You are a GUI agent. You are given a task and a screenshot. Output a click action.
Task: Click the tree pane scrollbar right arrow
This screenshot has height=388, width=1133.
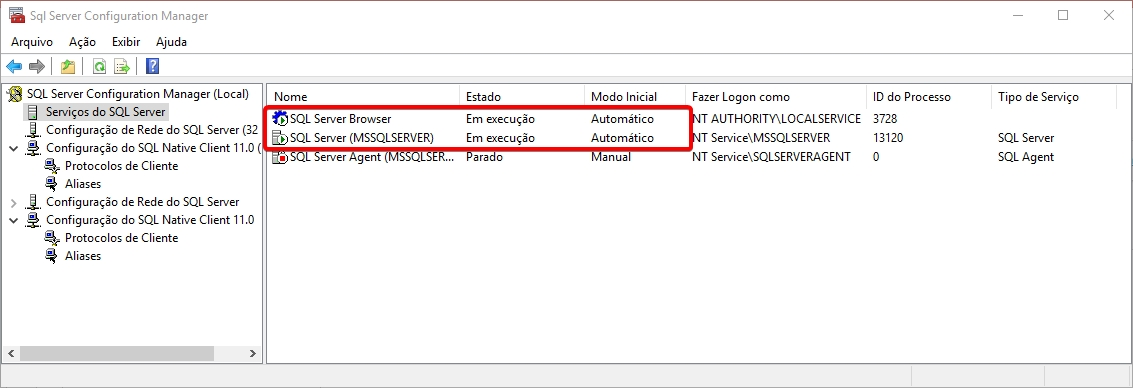[252, 354]
